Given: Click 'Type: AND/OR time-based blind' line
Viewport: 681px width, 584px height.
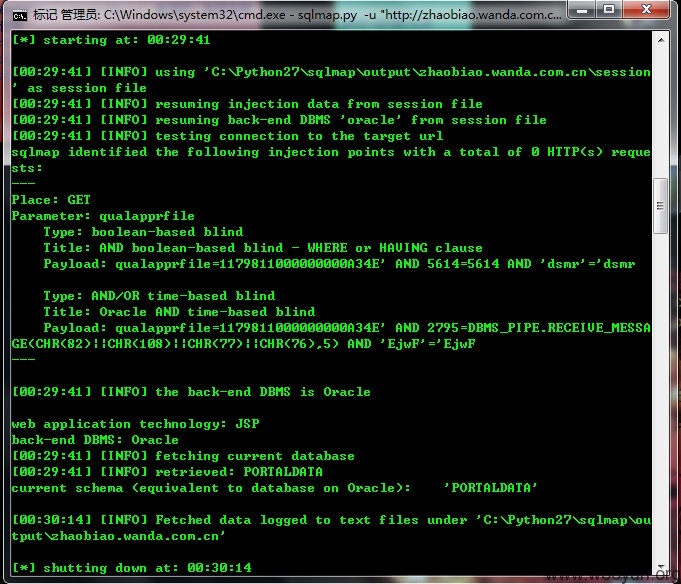Looking at the screenshot, I should (159, 296).
